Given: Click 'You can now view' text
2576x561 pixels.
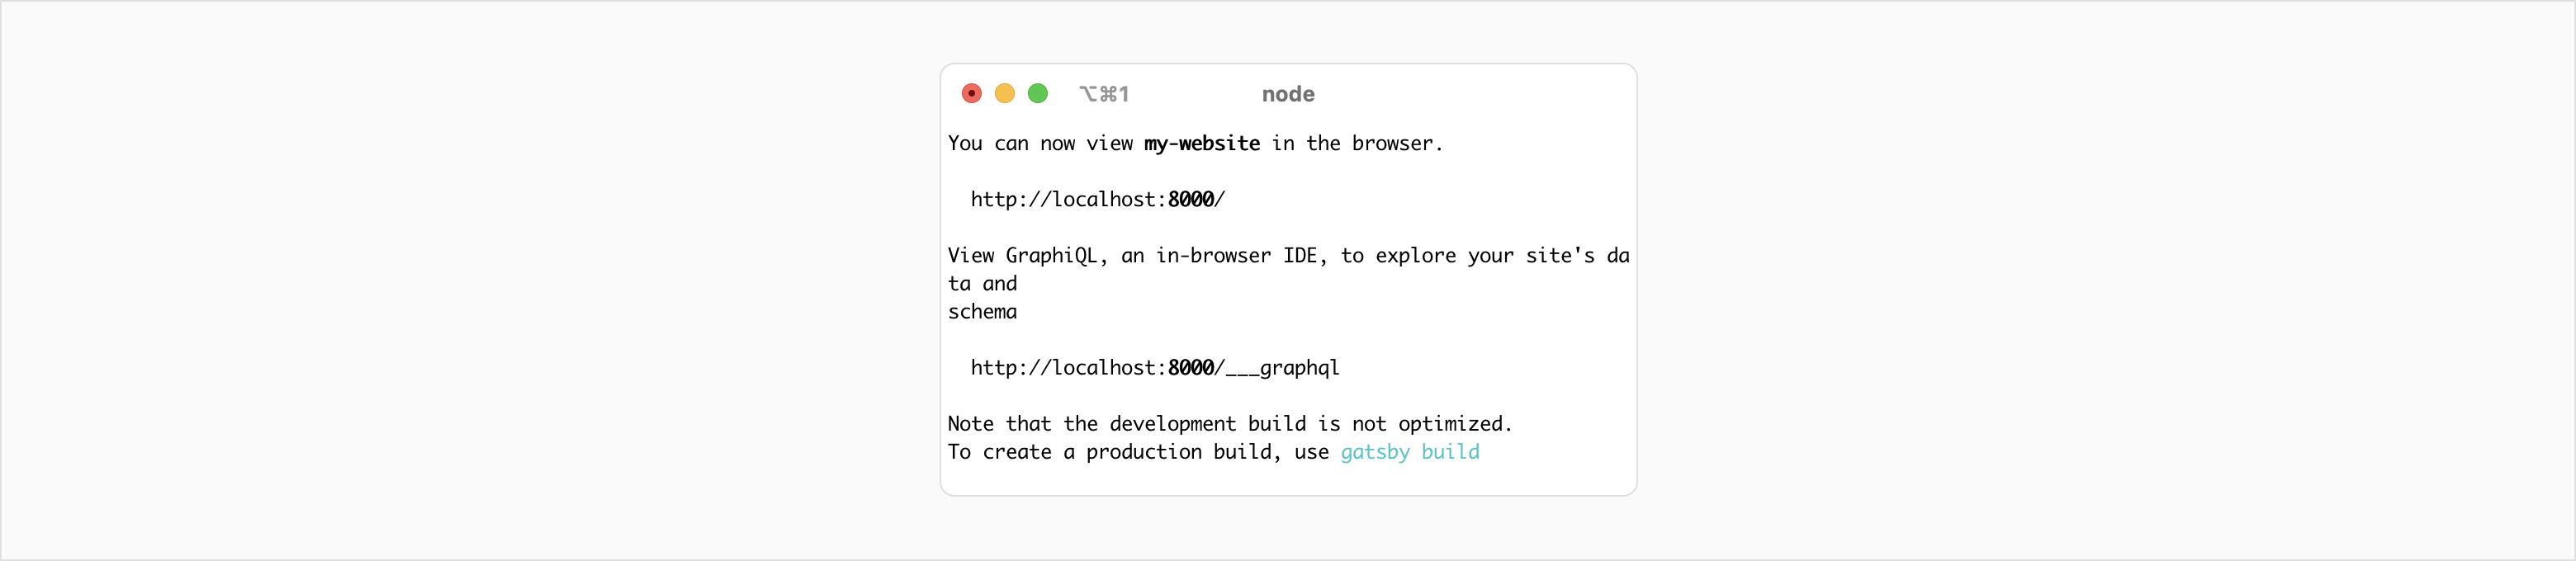Looking at the screenshot, I should point(1040,143).
